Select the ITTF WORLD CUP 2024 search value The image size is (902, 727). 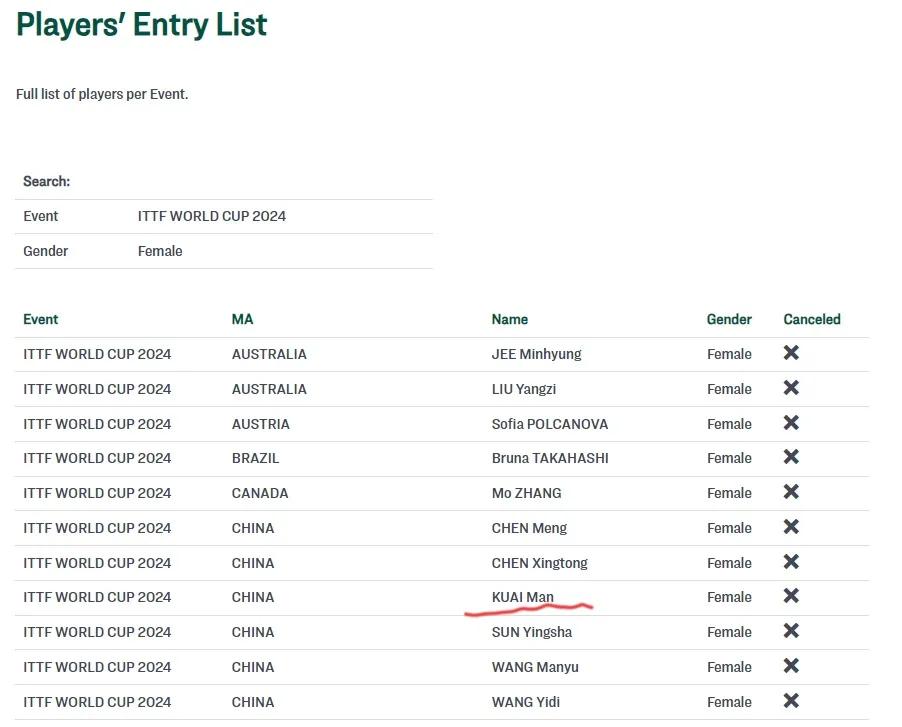212,216
